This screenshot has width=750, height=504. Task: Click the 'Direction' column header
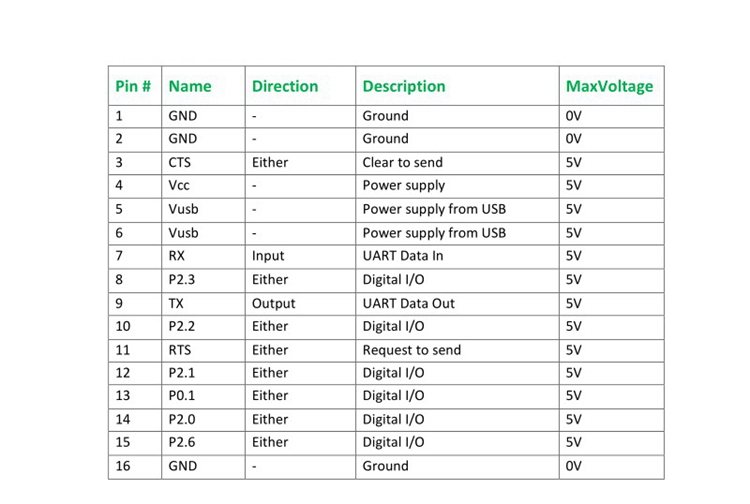pyautogui.click(x=285, y=86)
